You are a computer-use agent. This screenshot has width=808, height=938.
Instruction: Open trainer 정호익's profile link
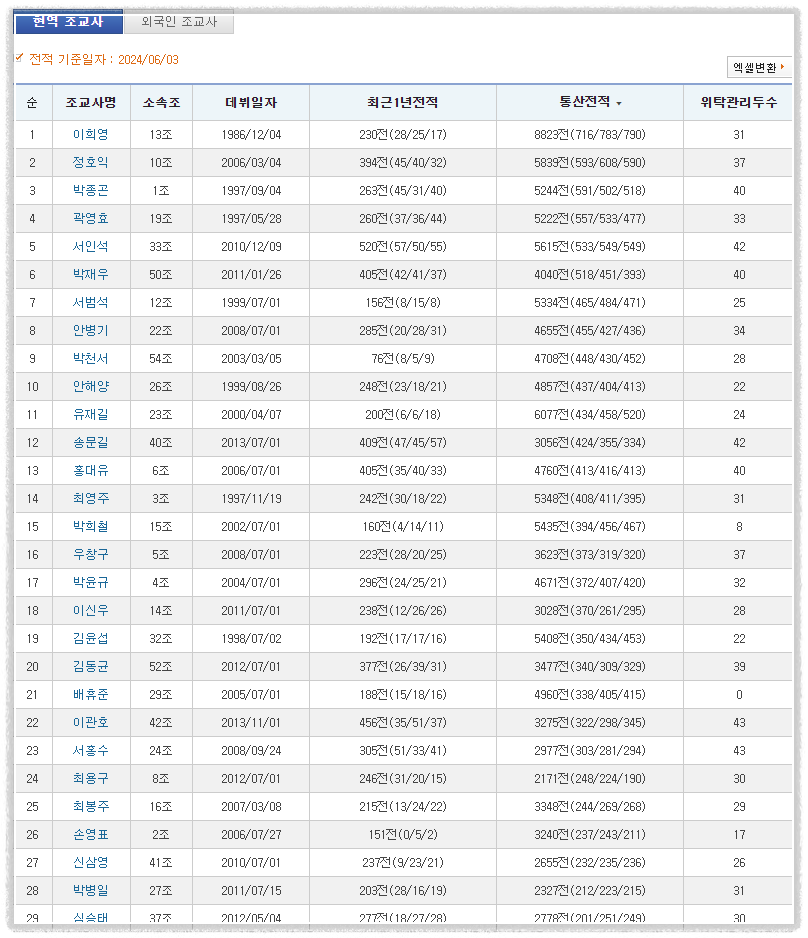point(90,162)
